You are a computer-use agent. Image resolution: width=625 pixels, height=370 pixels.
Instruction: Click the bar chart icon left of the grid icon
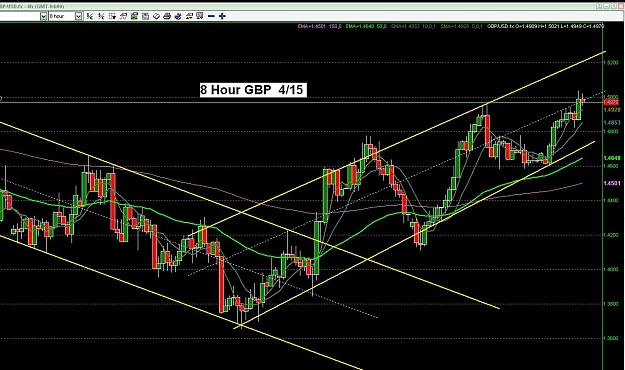(101, 16)
